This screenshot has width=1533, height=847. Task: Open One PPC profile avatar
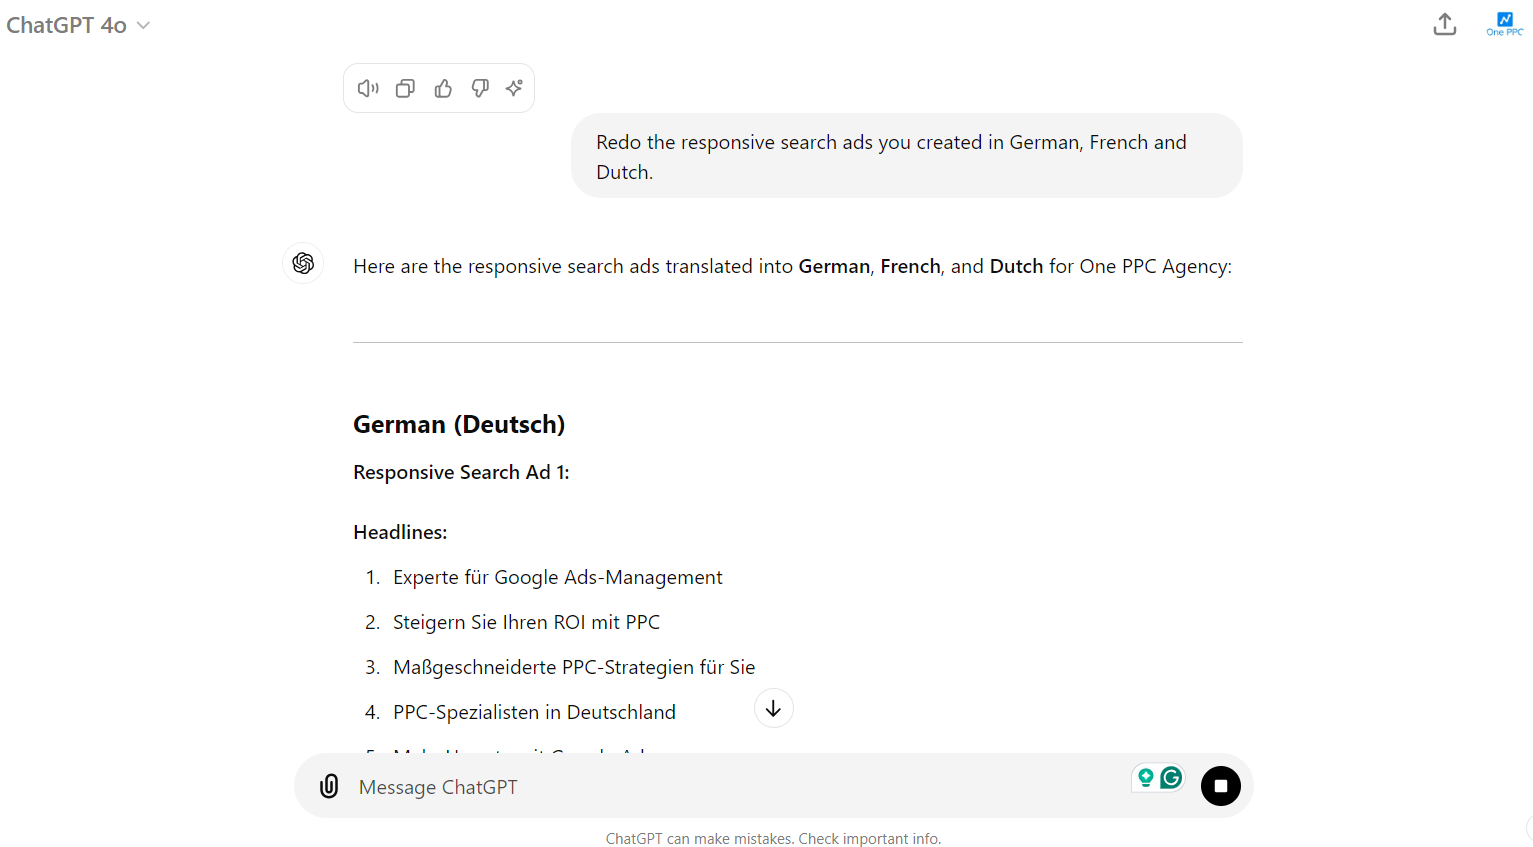tap(1505, 24)
